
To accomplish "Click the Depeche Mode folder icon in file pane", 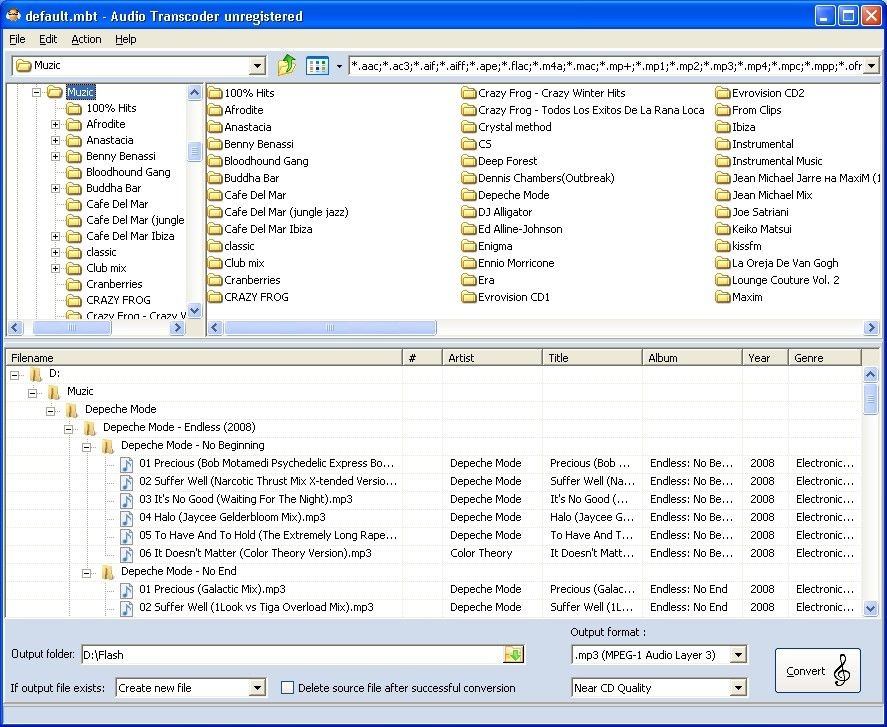I will (x=469, y=195).
